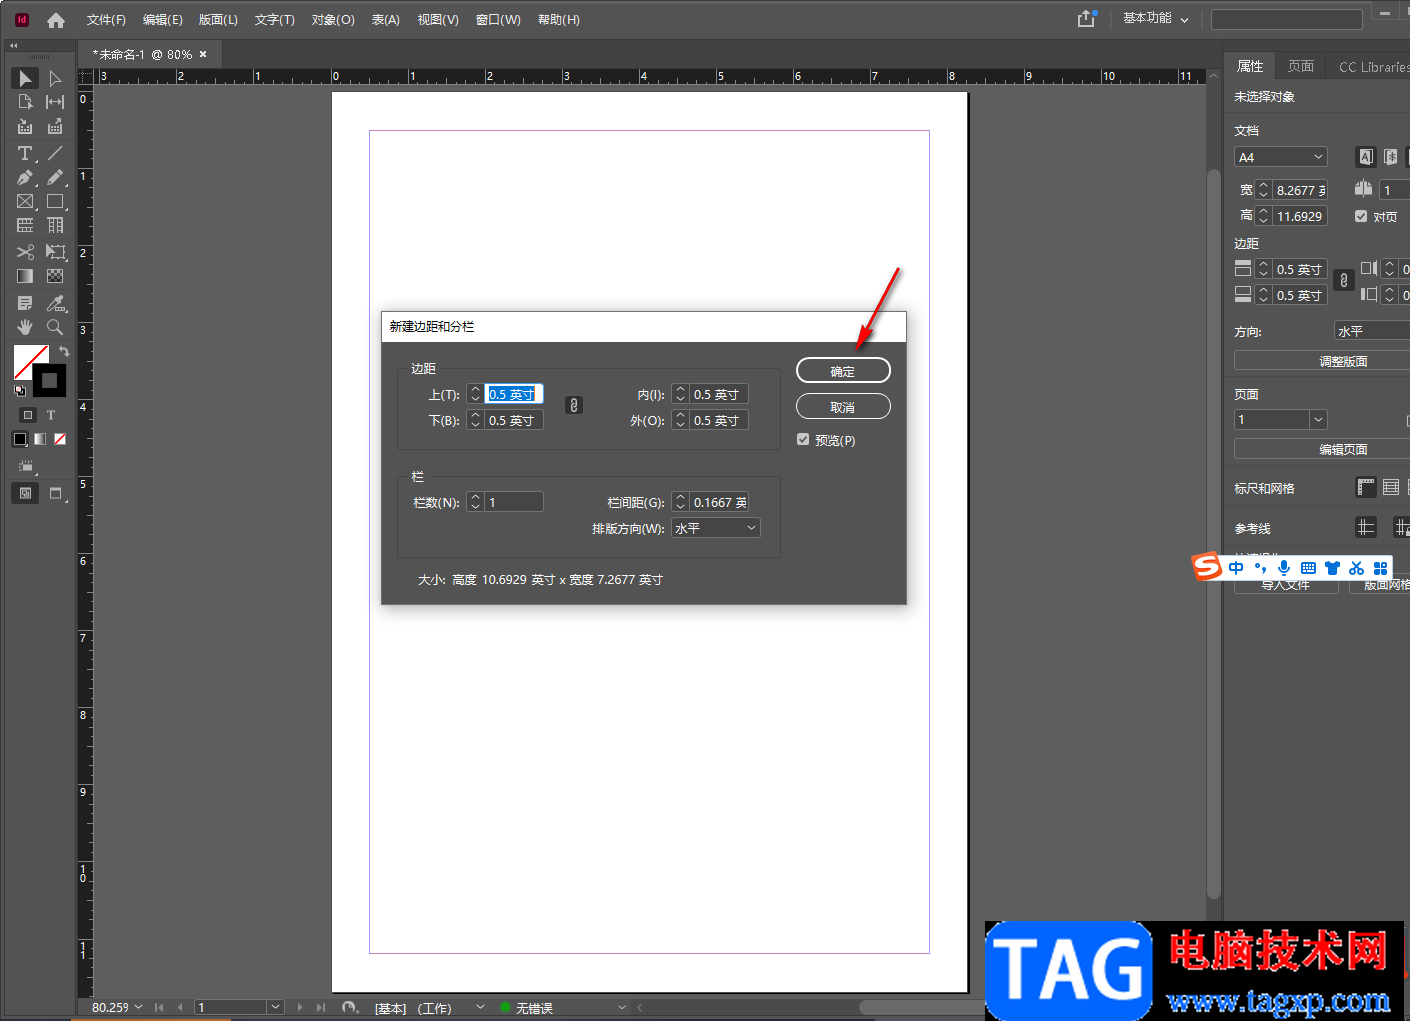Click the 调整版面 button
The width and height of the screenshot is (1410, 1021).
(1322, 361)
